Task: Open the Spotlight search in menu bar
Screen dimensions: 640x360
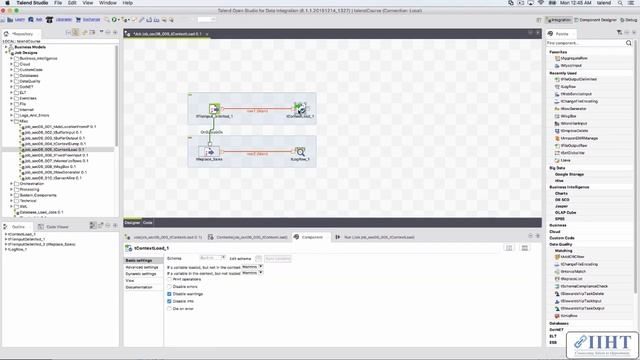Action: [x=620, y=3]
